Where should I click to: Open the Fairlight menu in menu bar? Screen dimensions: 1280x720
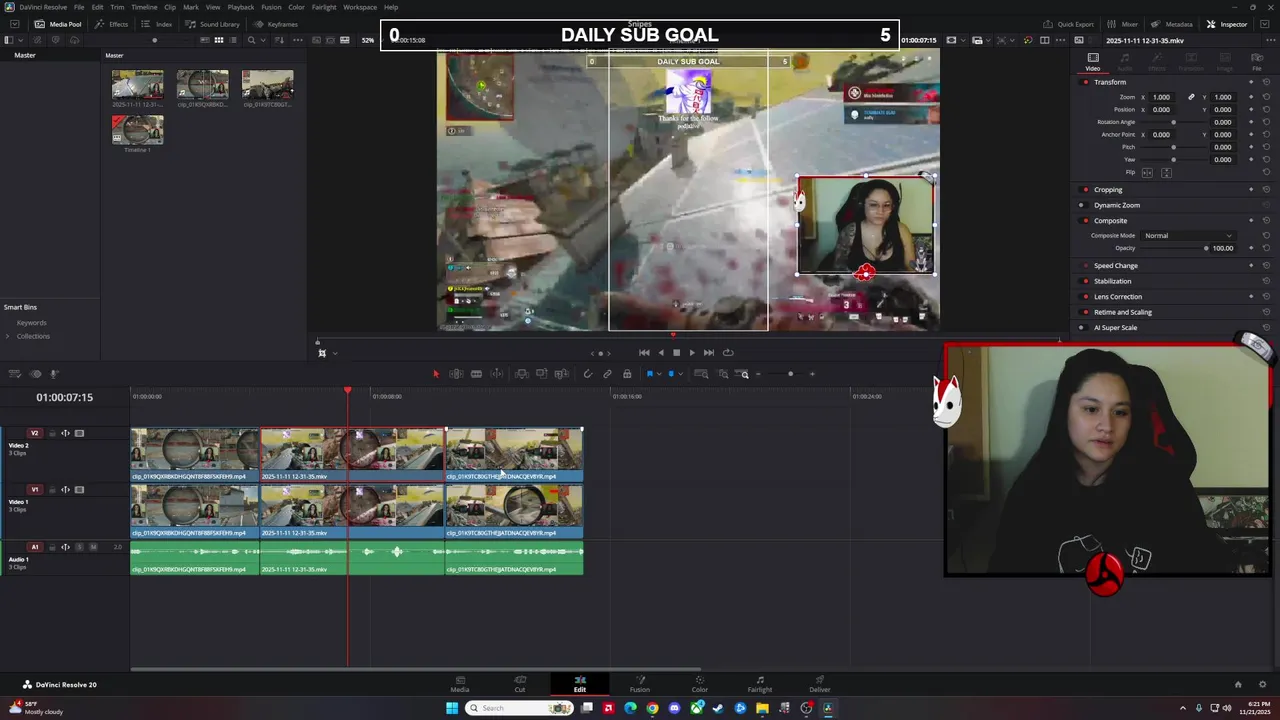(x=324, y=7)
